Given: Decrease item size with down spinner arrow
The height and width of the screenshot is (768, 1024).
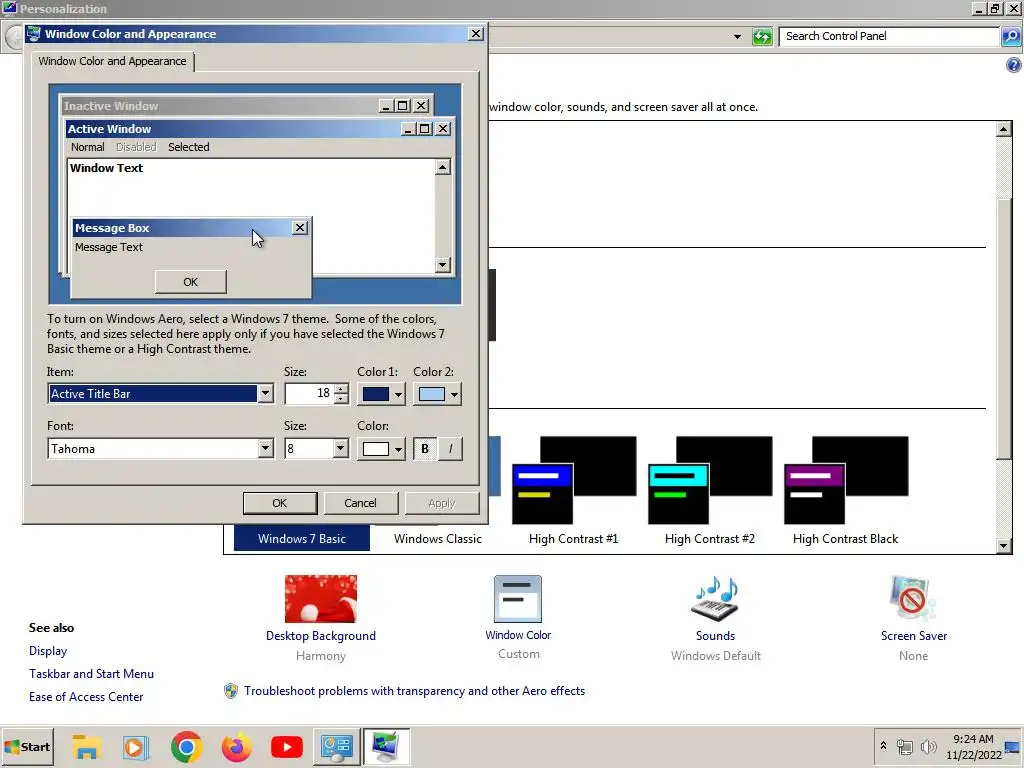Looking at the screenshot, I should click(x=341, y=398).
